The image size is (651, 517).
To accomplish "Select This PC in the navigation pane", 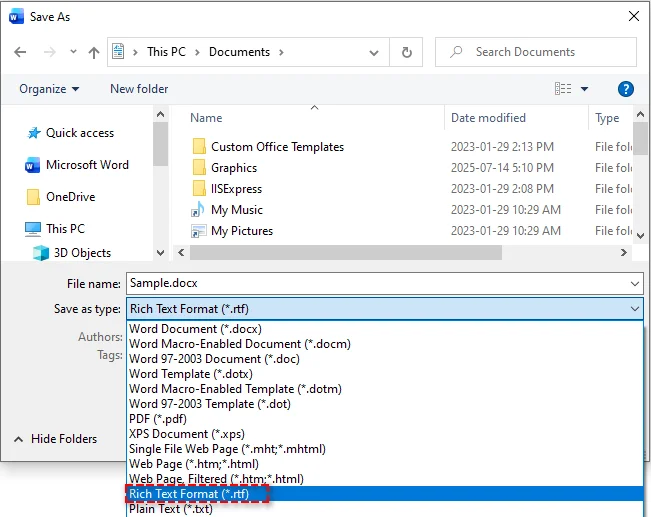I will 65,229.
